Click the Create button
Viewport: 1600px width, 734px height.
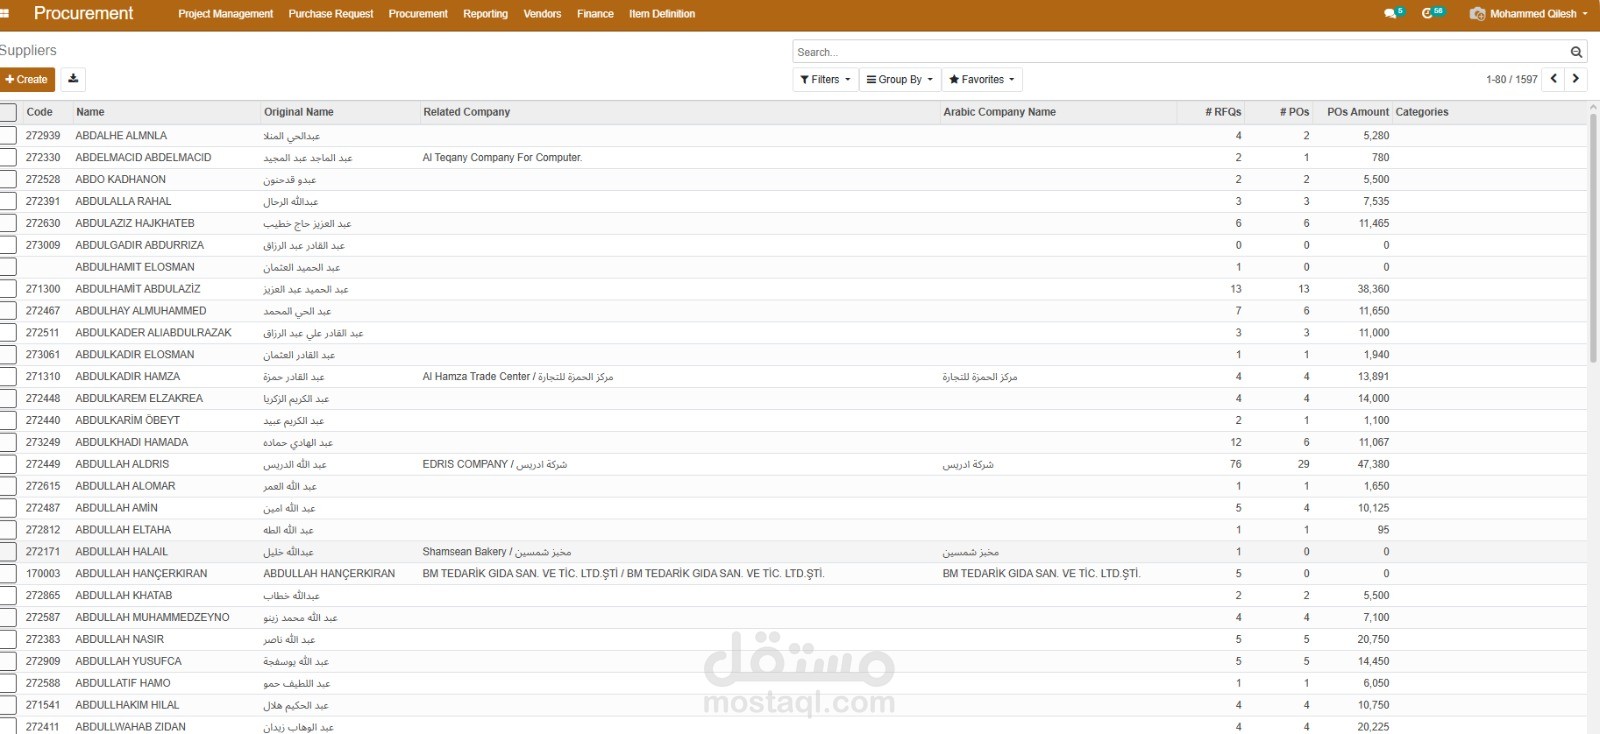coord(27,79)
